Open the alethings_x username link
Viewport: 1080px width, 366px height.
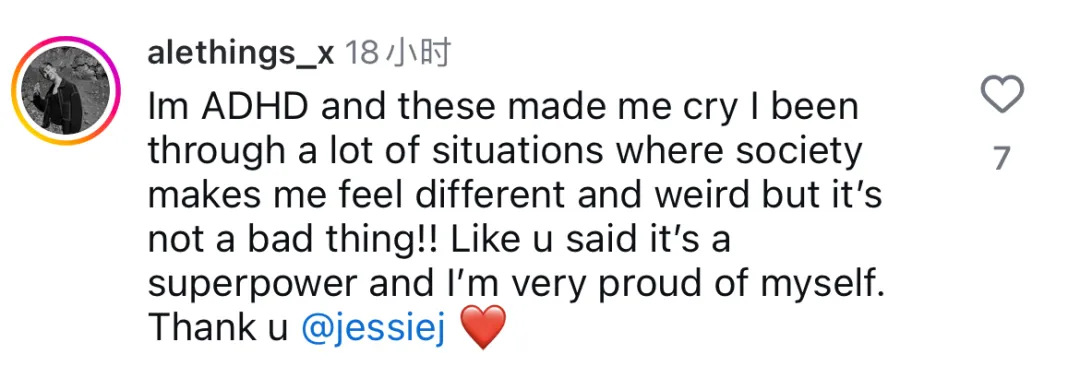pos(240,54)
